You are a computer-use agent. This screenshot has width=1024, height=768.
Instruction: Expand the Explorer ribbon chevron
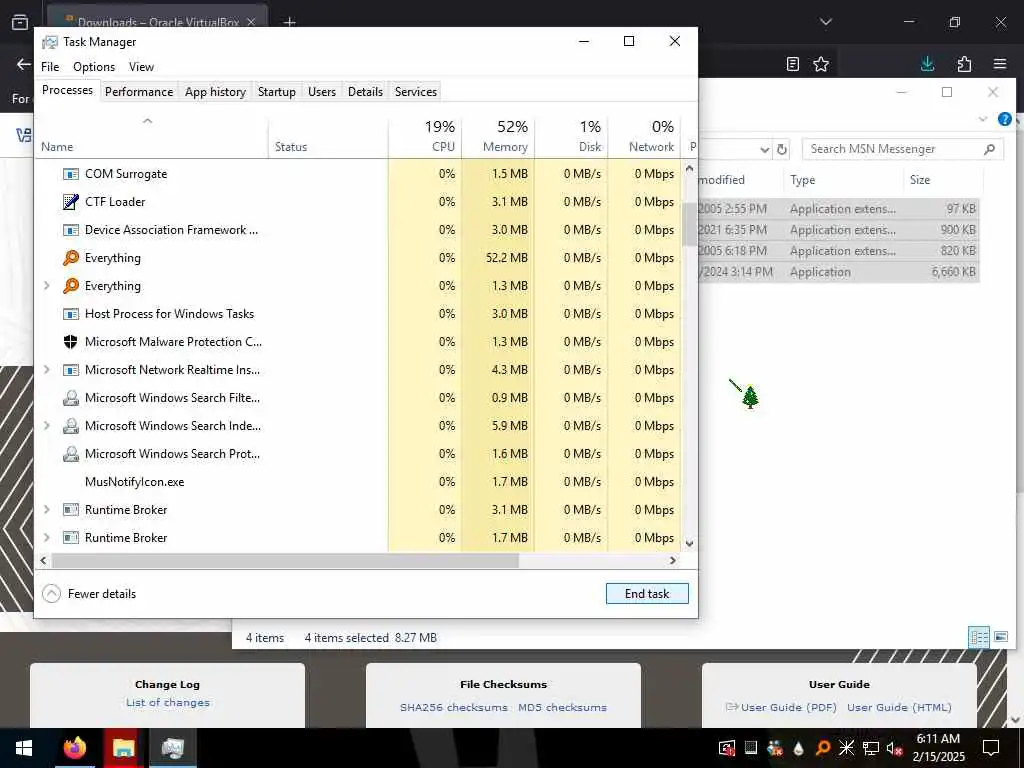(x=983, y=119)
